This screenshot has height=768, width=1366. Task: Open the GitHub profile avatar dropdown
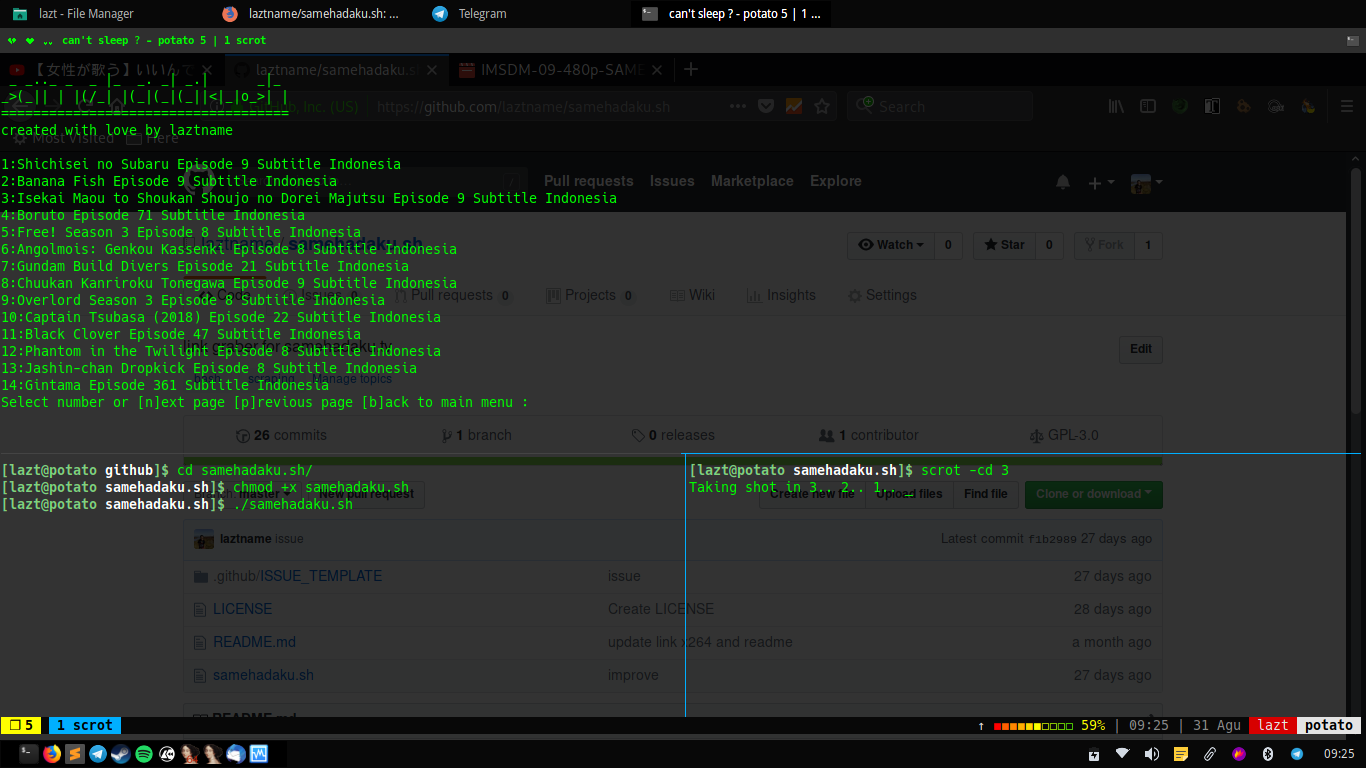point(1146,182)
